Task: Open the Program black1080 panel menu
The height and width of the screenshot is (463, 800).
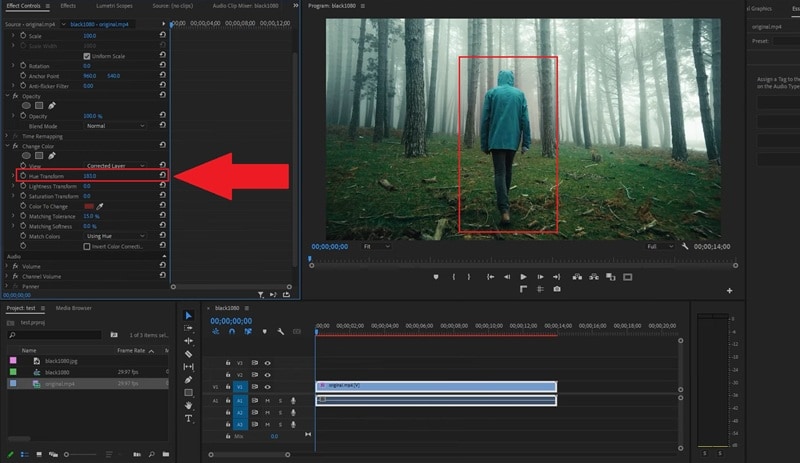Action: pos(363,6)
